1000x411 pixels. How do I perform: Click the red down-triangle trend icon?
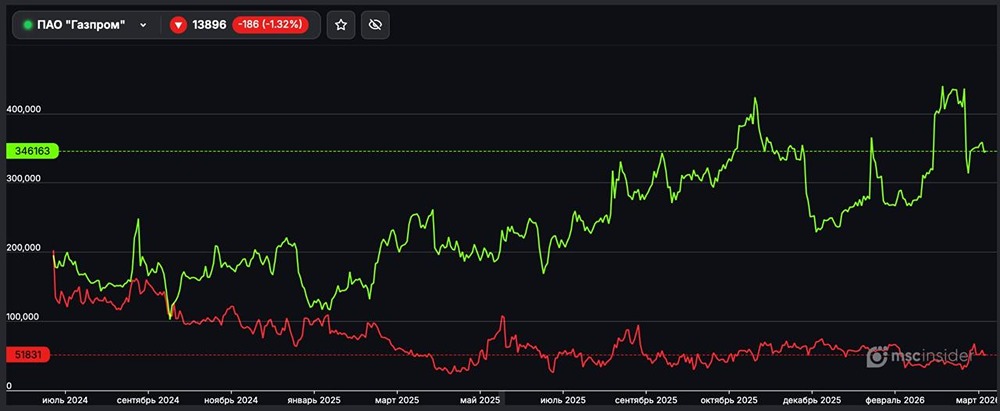pos(179,25)
